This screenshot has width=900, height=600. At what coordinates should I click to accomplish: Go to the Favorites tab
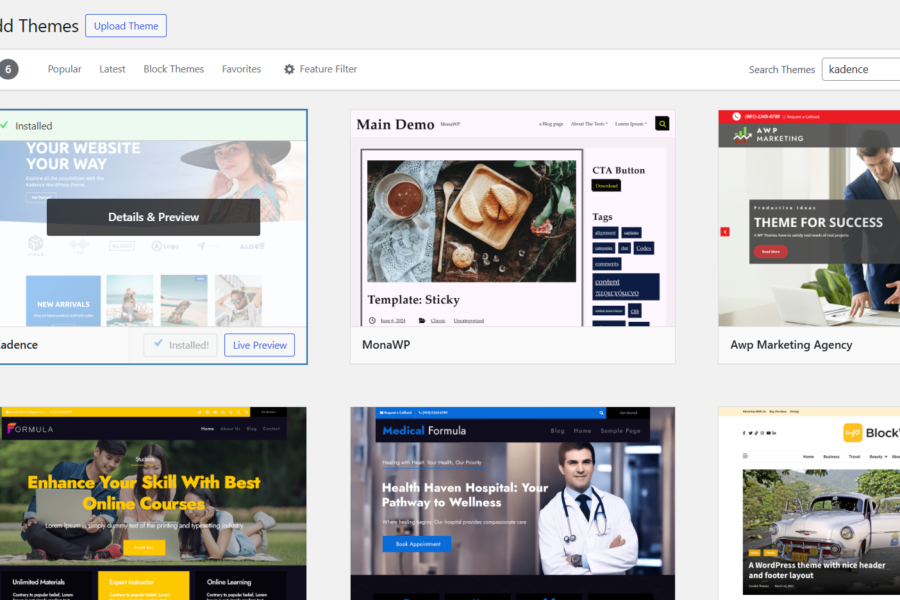pos(241,69)
